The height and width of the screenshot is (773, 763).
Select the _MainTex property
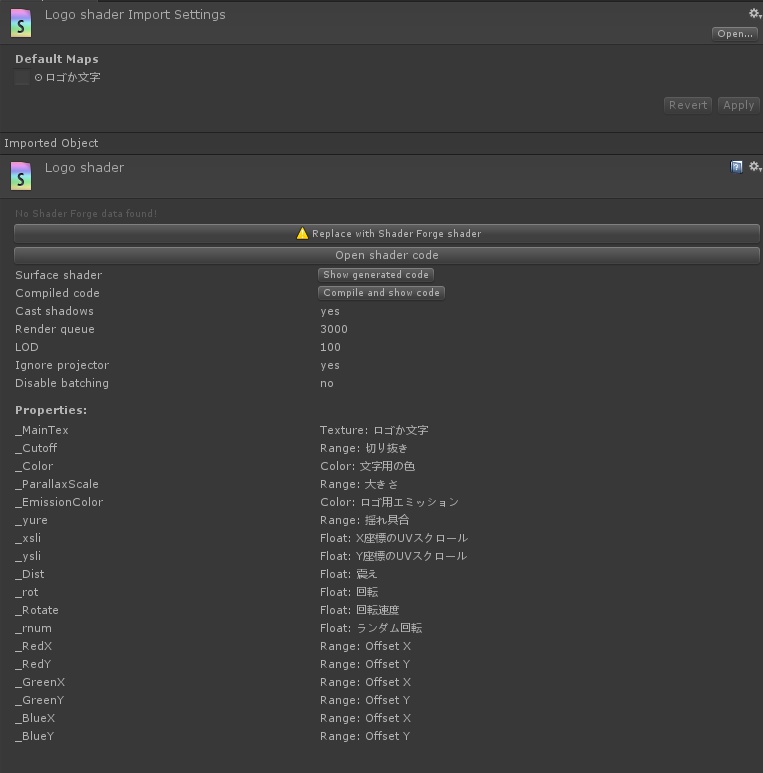coord(42,430)
